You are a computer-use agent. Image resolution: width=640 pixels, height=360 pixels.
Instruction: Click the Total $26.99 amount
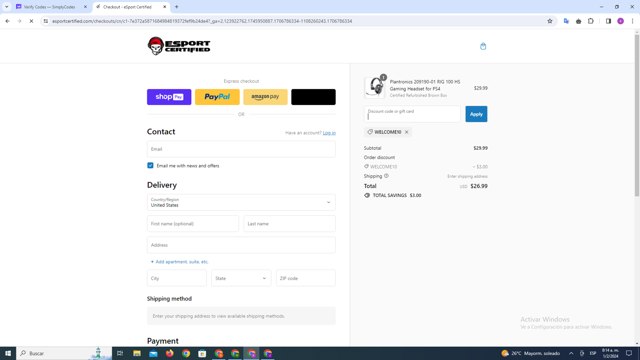[479, 186]
